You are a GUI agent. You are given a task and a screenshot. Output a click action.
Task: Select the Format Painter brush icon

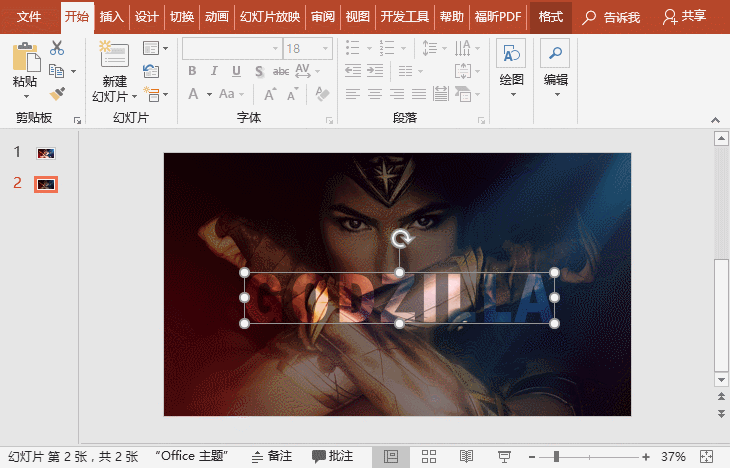coord(57,93)
